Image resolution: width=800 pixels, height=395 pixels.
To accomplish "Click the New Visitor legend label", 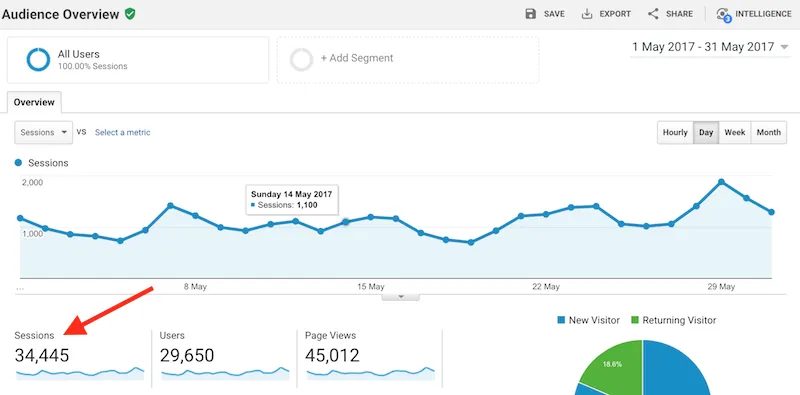I will click(x=594, y=320).
